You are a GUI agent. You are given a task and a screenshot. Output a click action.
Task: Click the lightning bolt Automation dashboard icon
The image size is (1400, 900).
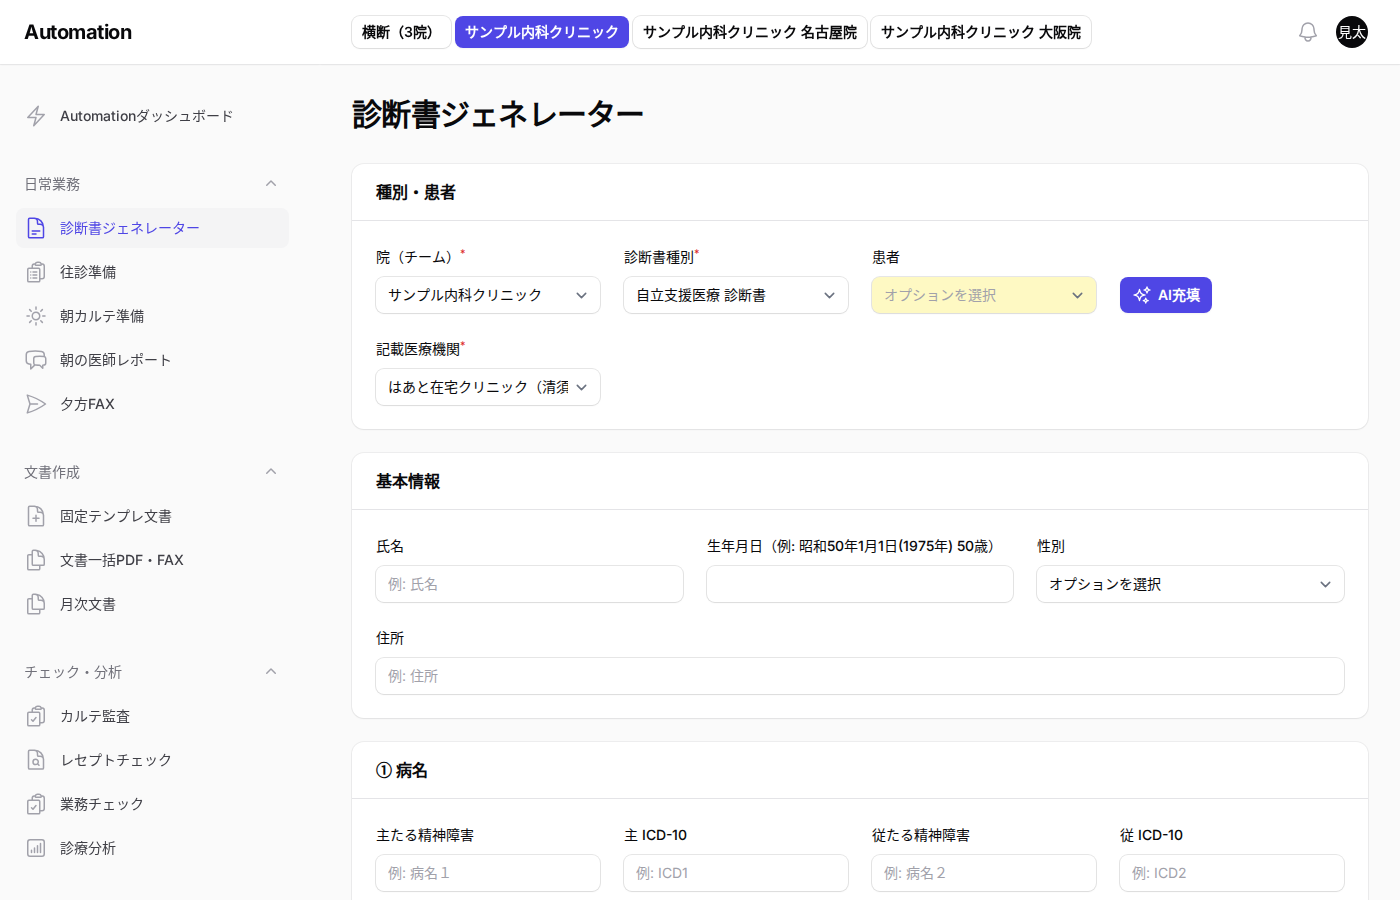[x=36, y=116]
